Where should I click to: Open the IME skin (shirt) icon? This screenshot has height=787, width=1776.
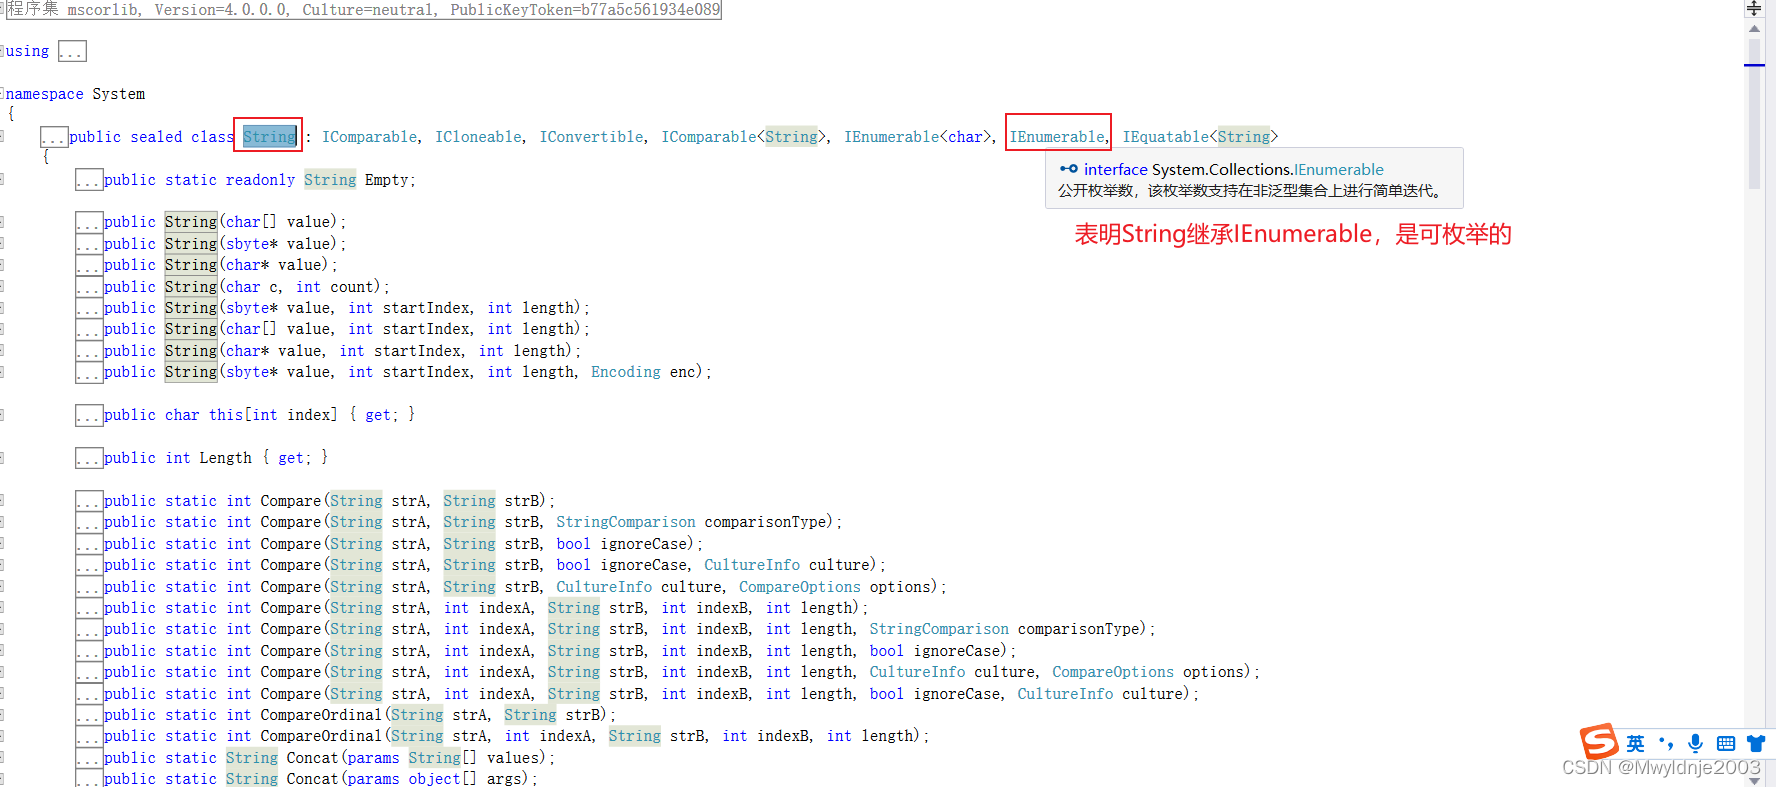click(x=1755, y=743)
